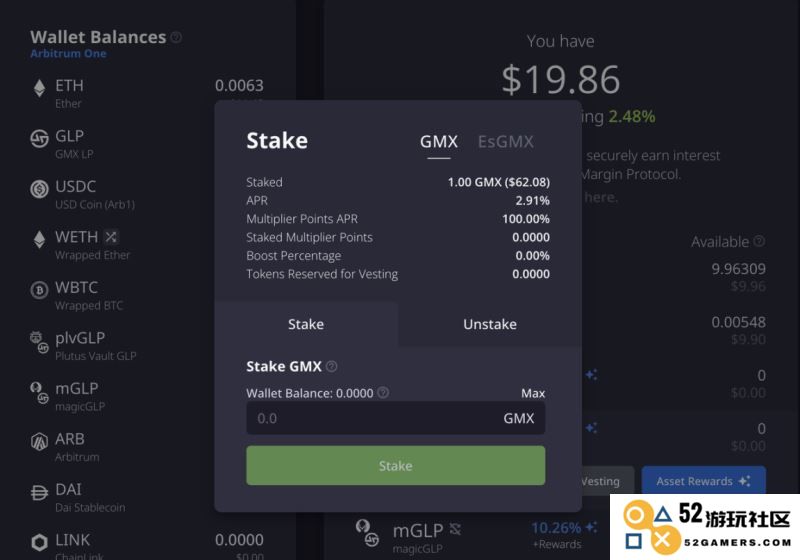
Task: Click the ETH token icon
Action: (x=39, y=88)
